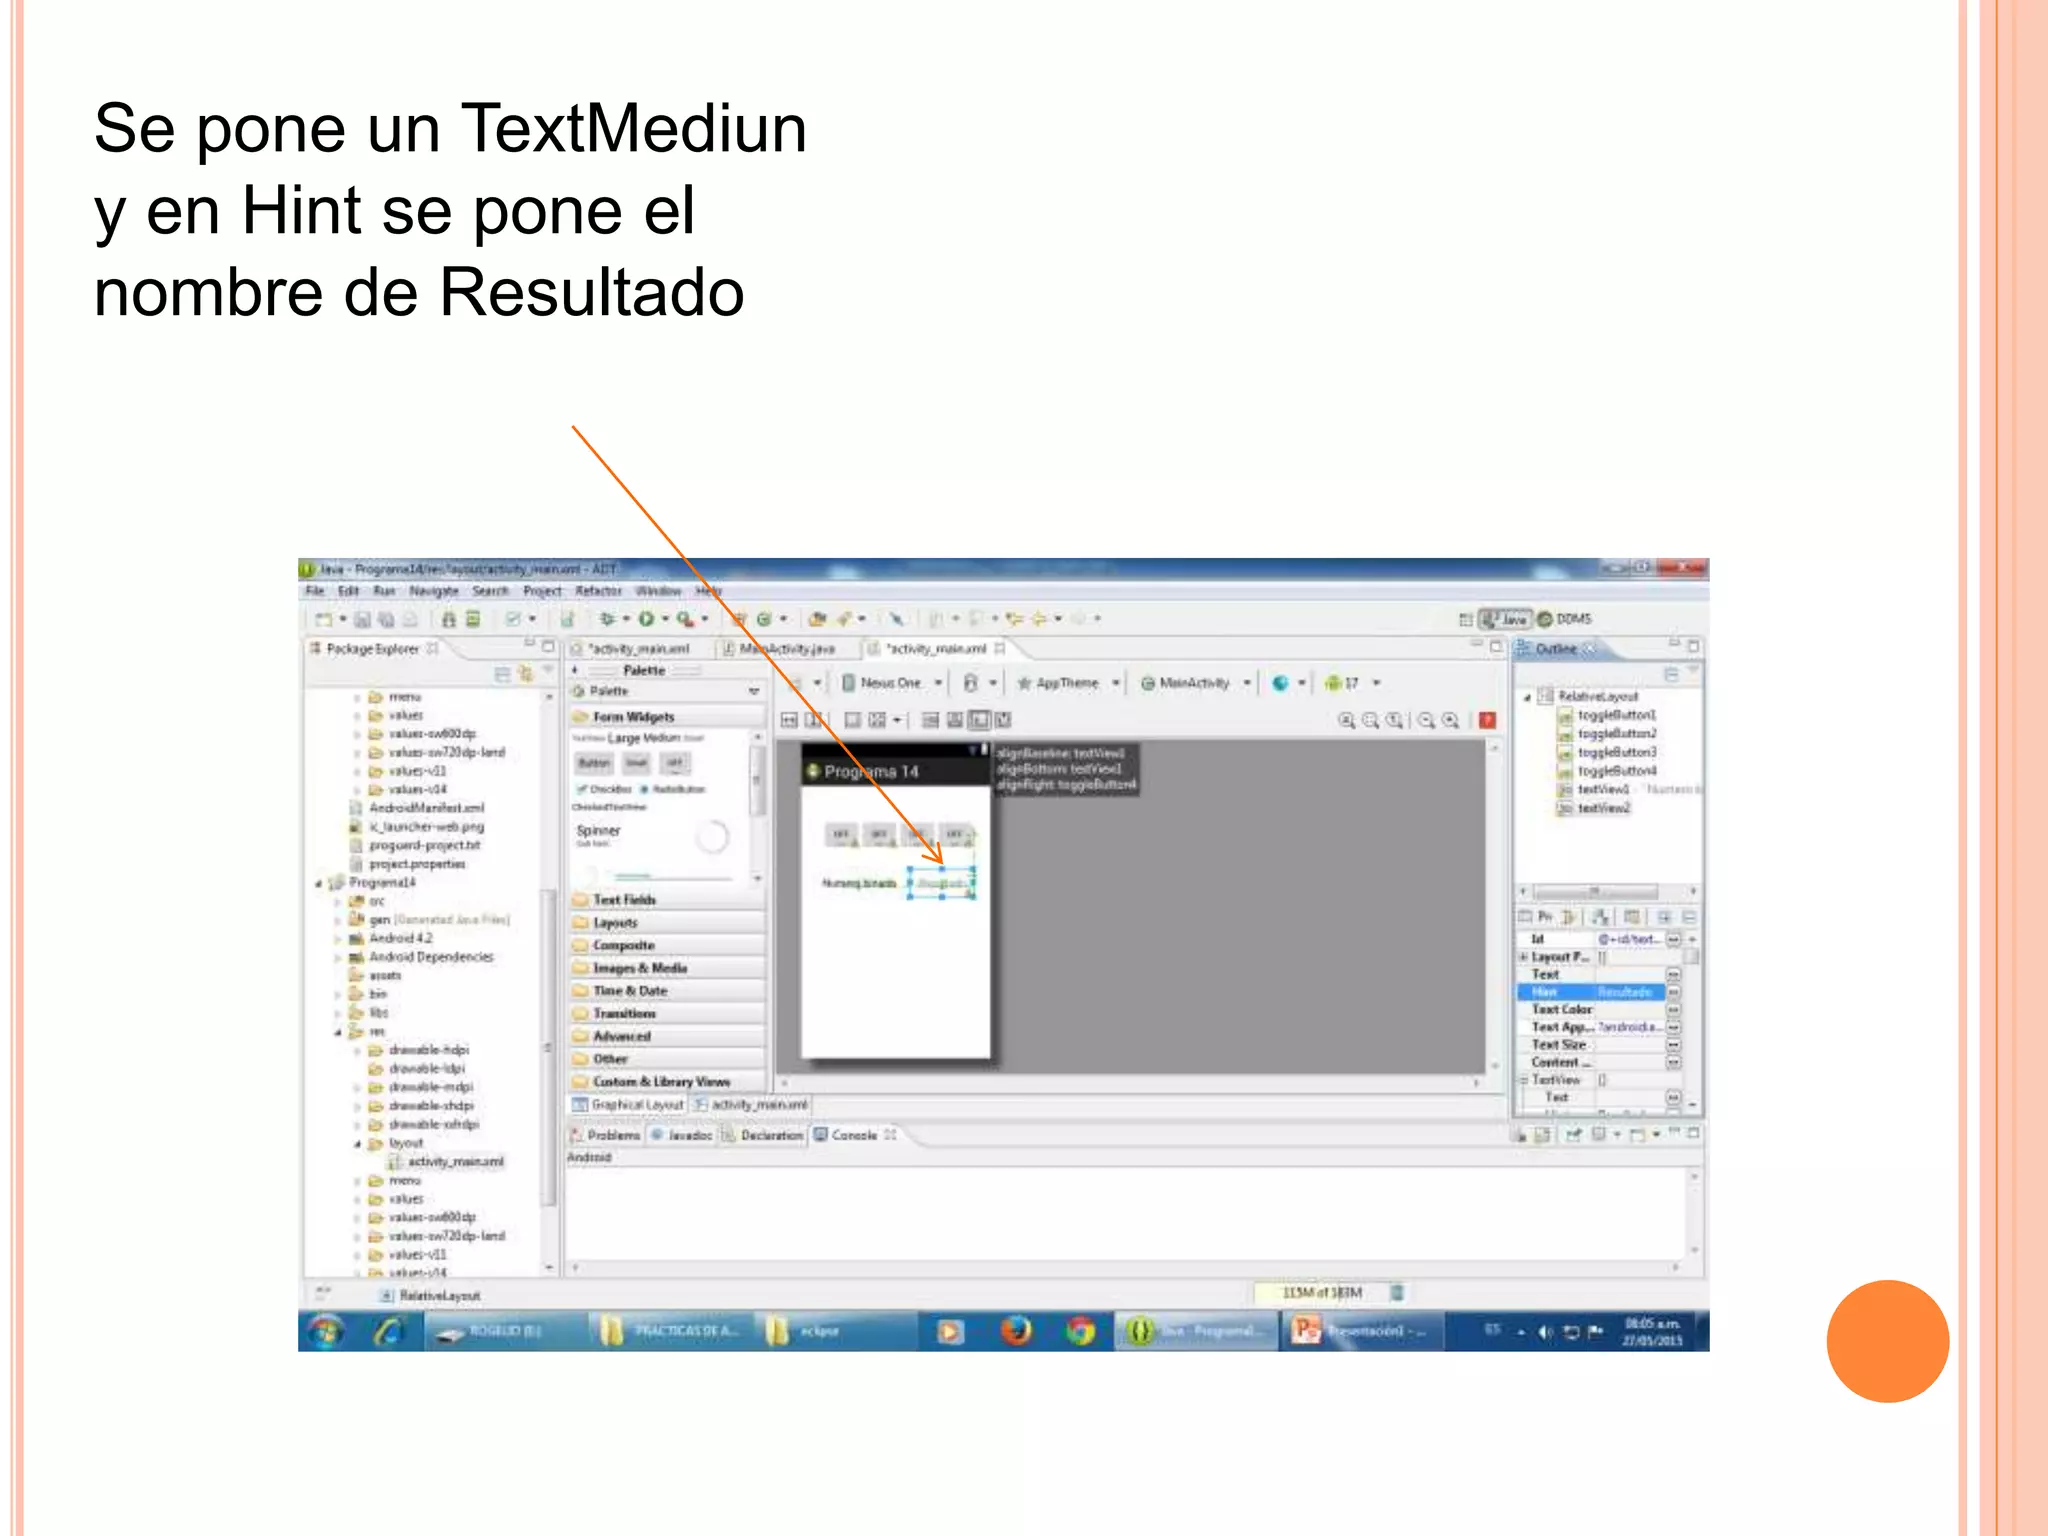Click the New wizard toolbar icon
The width and height of the screenshot is (2048, 1536).
(324, 620)
